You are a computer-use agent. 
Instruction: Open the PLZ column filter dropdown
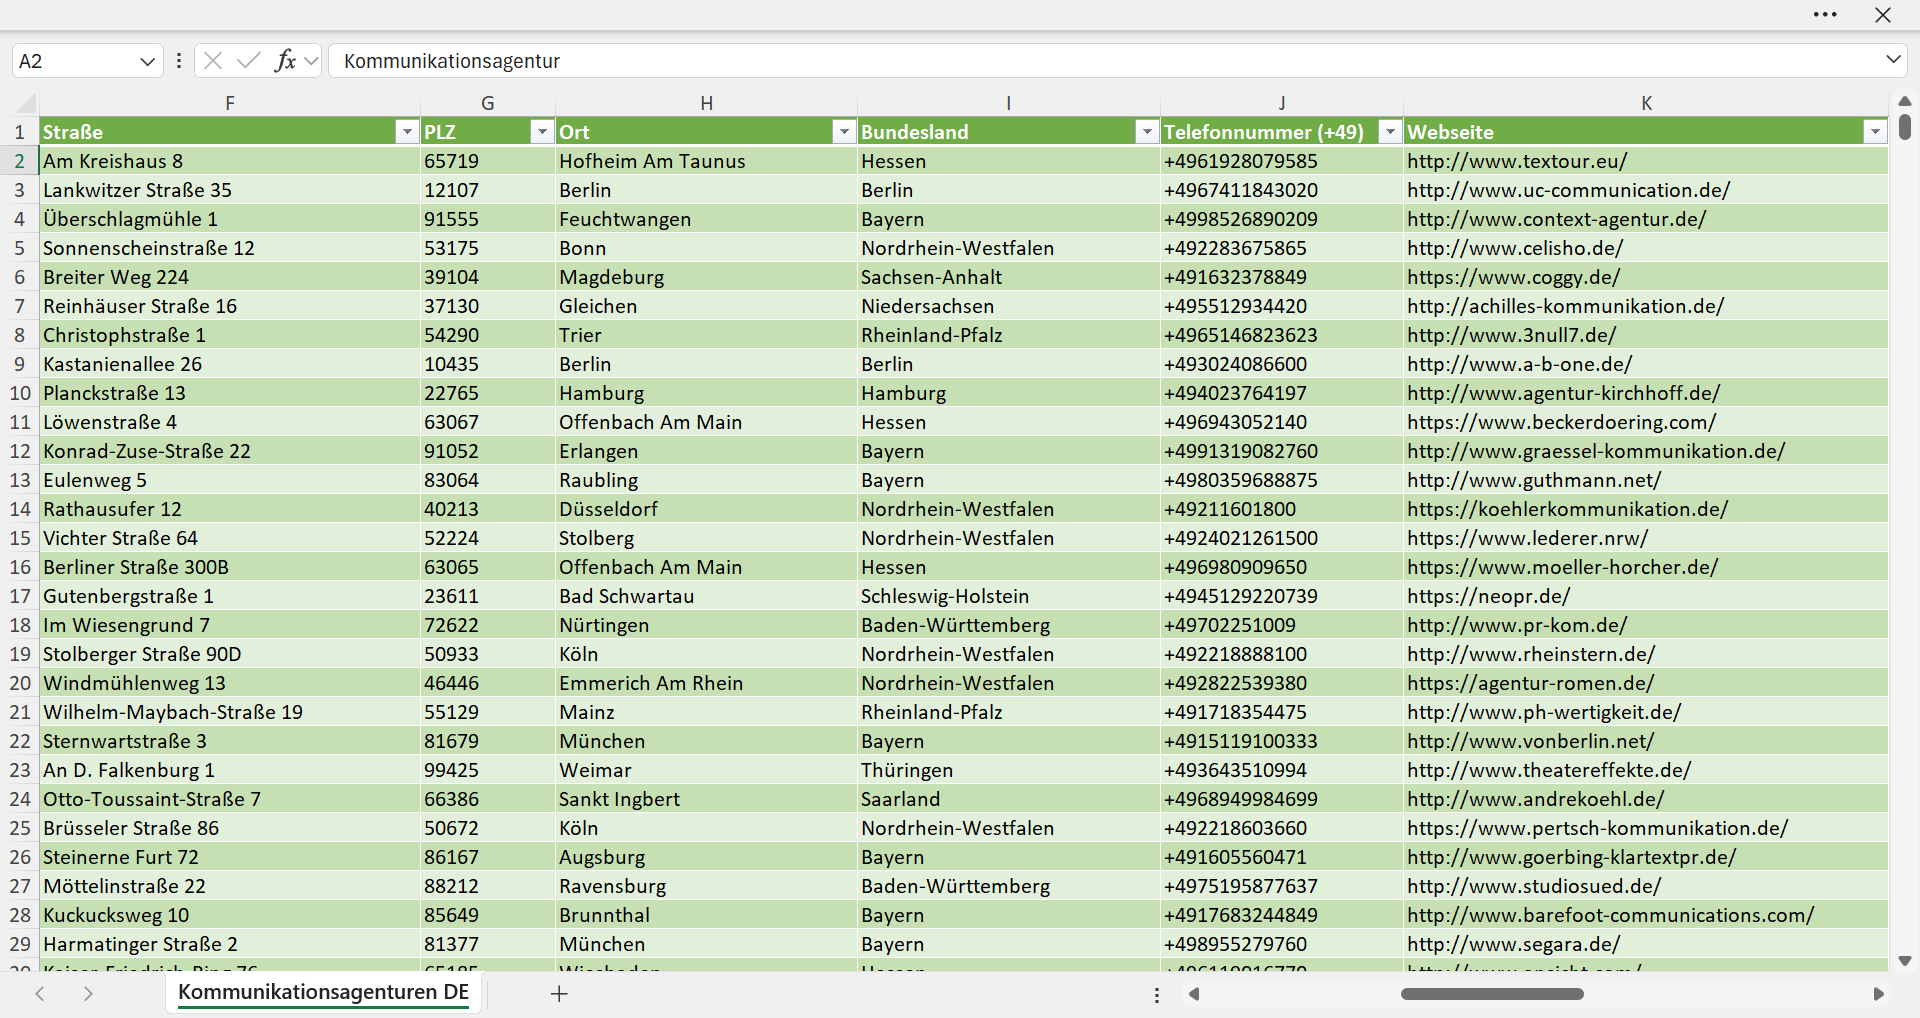click(x=542, y=132)
